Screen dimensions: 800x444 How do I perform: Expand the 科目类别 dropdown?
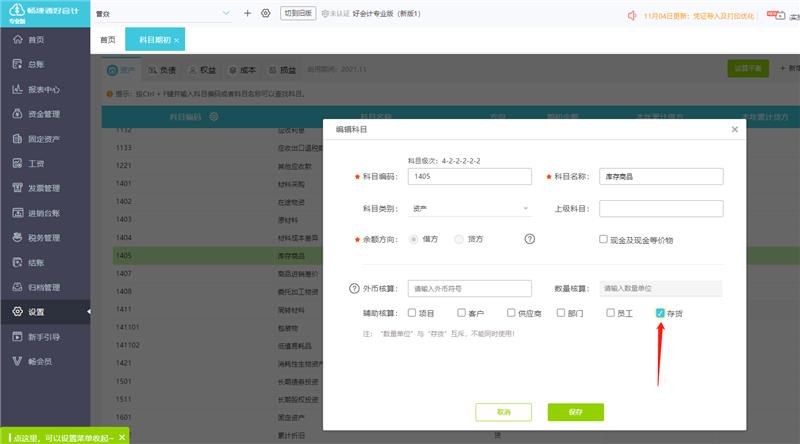click(x=469, y=208)
